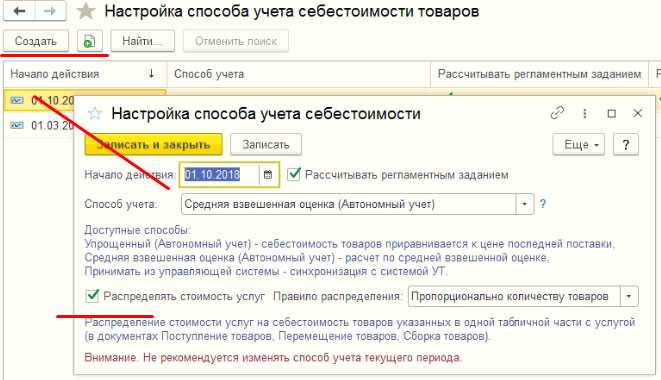
Task: Open help with ? button
Action: point(626,145)
